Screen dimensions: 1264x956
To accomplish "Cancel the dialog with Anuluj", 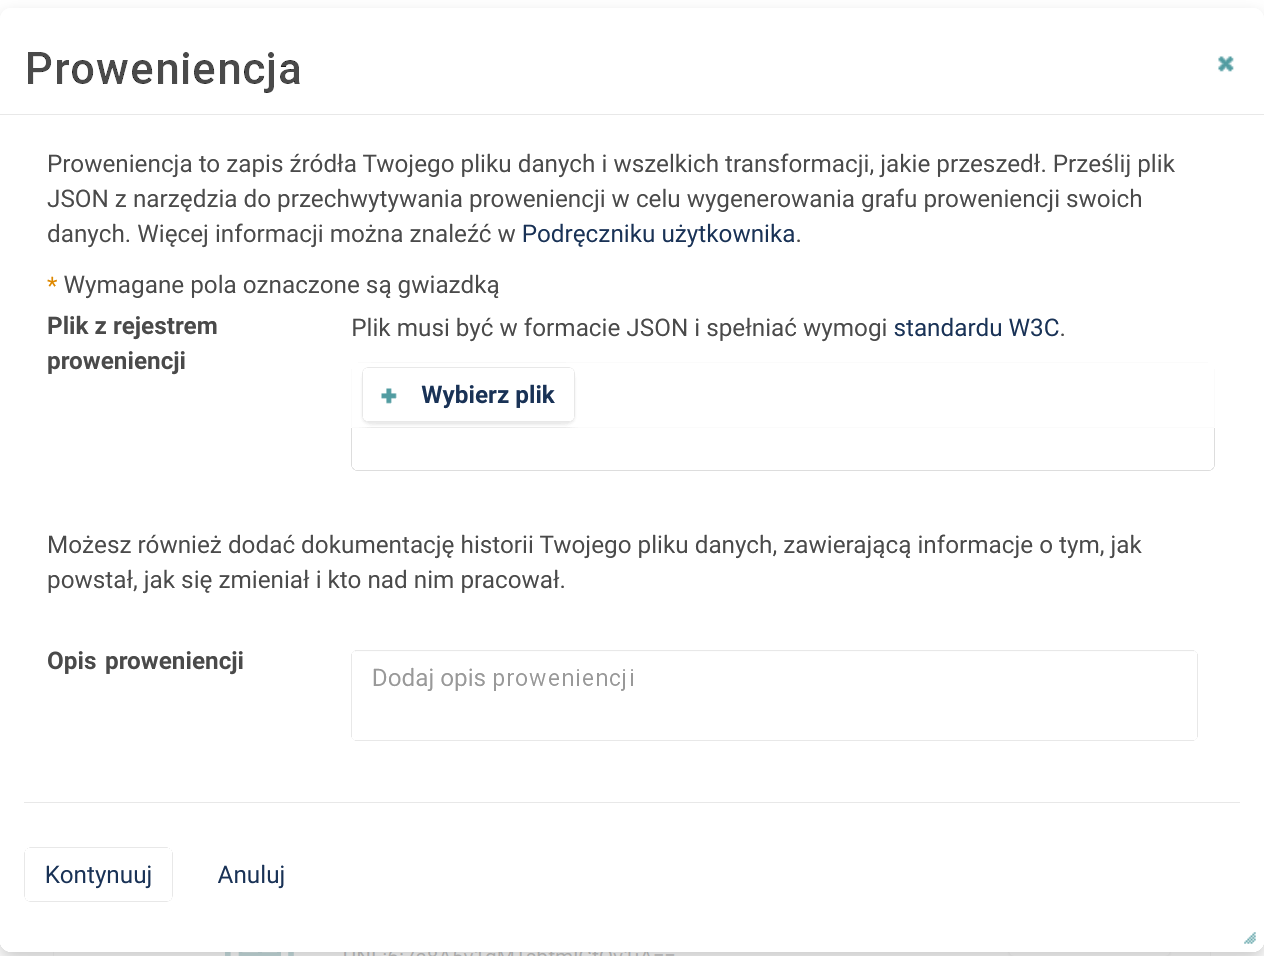I will pos(251,875).
